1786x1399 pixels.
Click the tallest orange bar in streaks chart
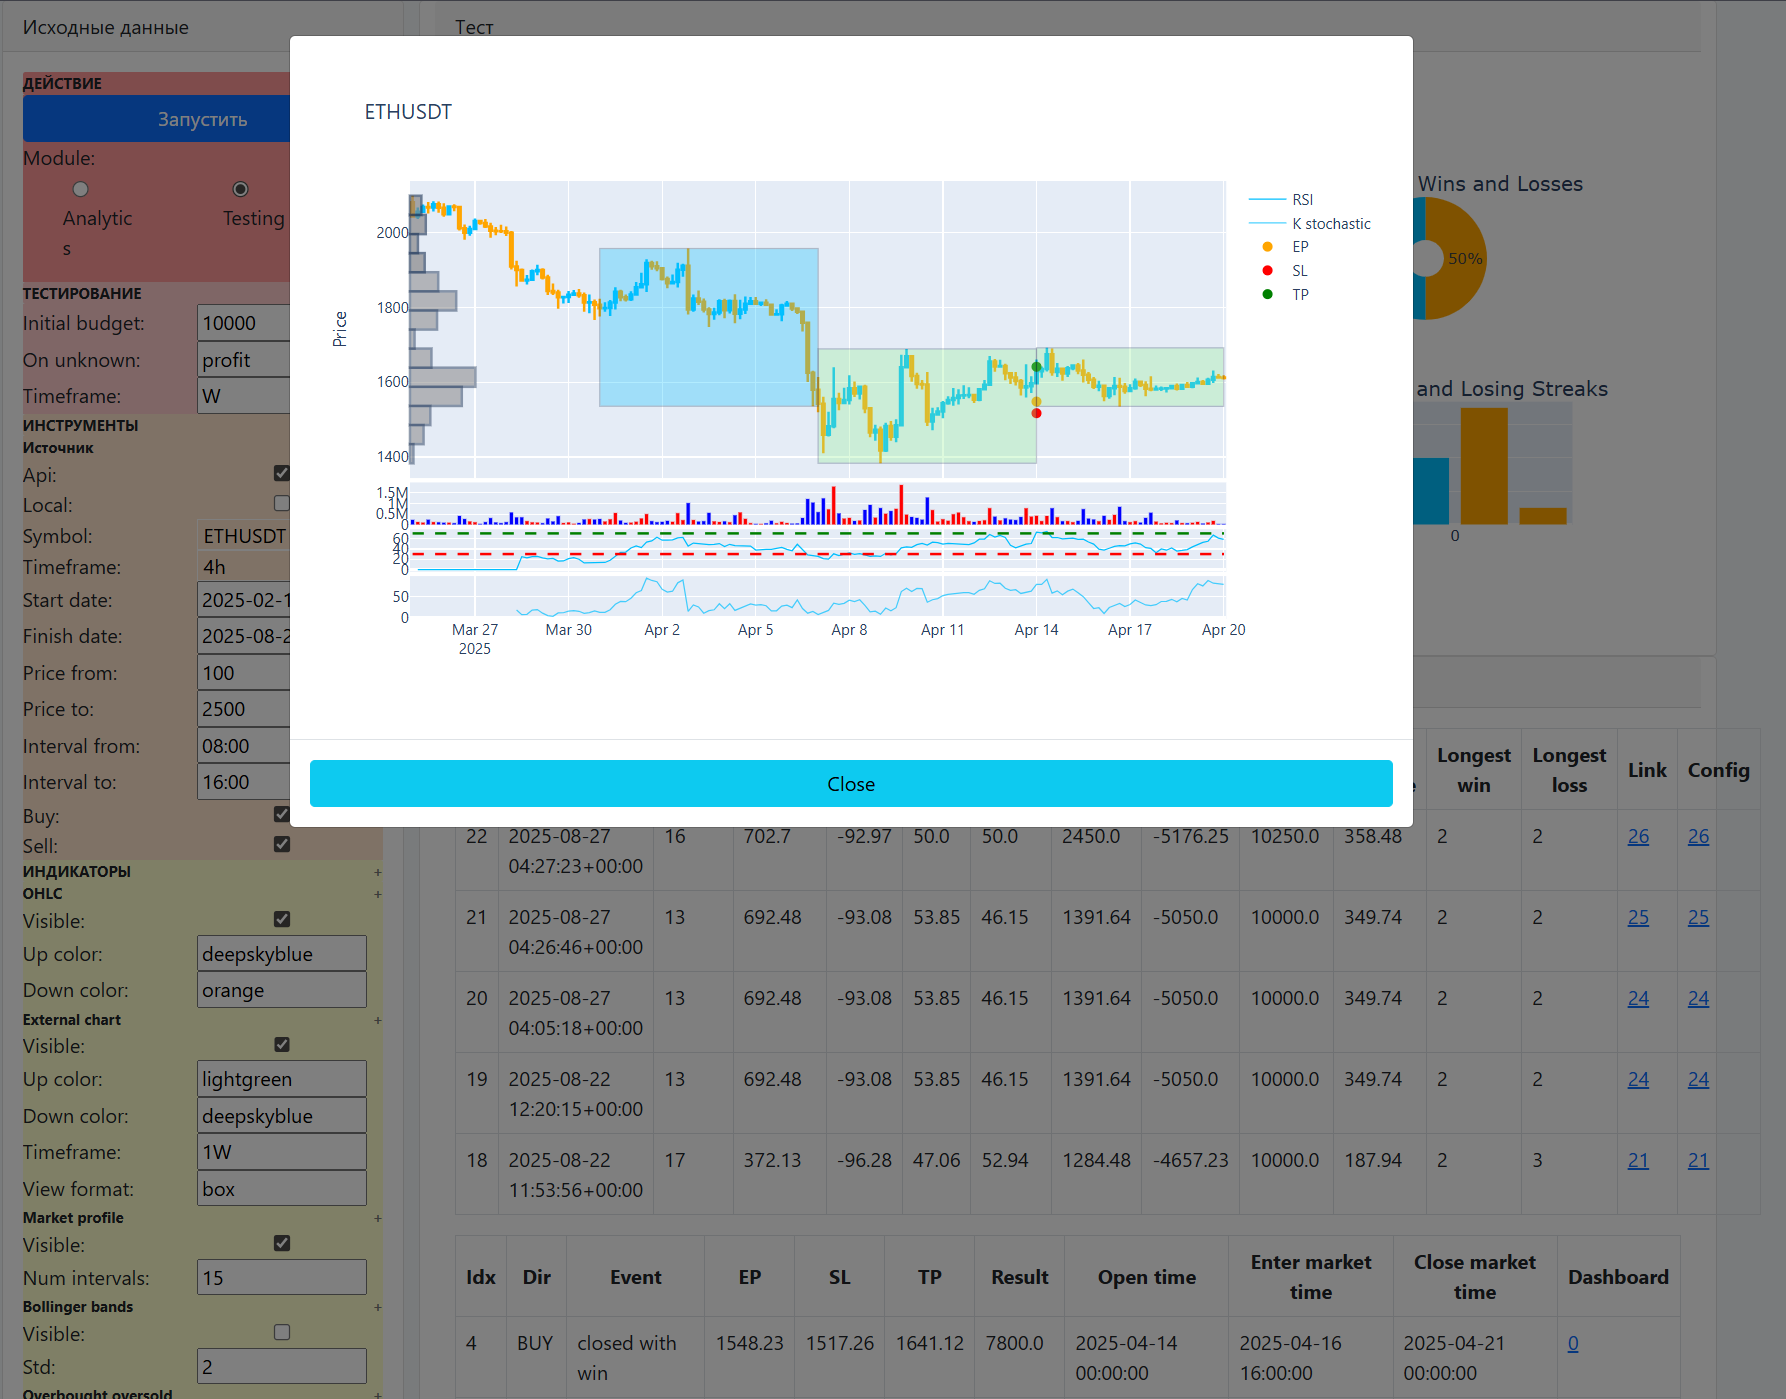pos(1483,466)
